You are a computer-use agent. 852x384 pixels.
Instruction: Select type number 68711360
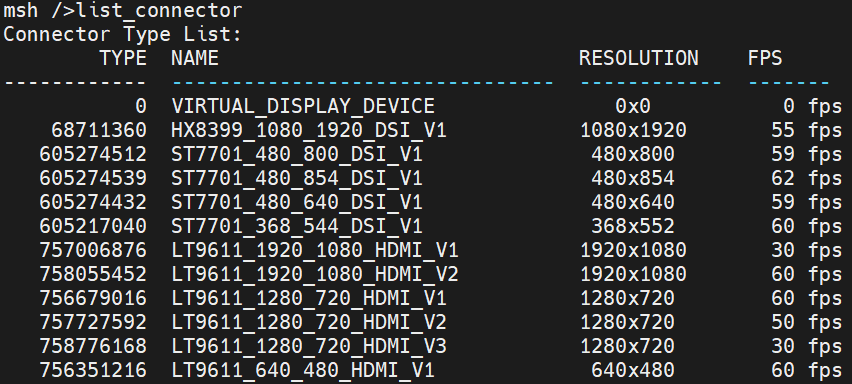coord(99,130)
